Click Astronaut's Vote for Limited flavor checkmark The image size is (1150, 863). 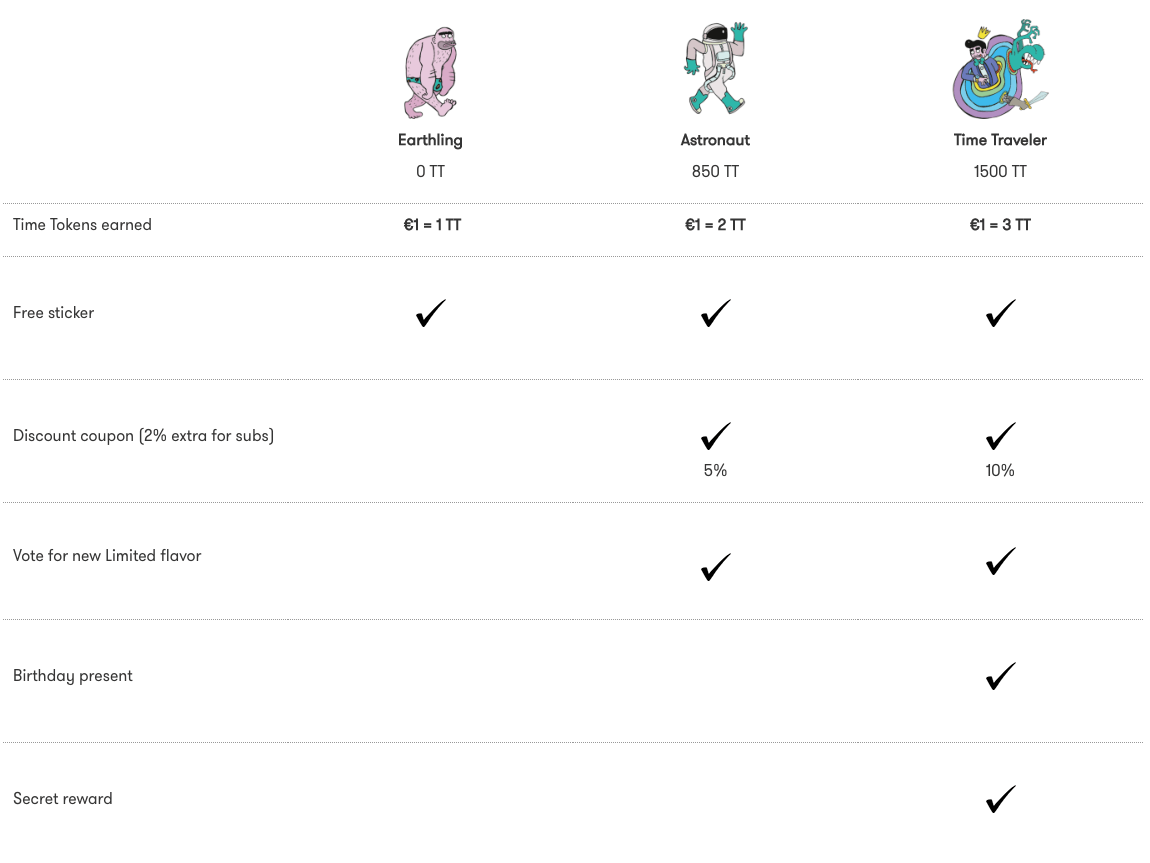coord(715,567)
